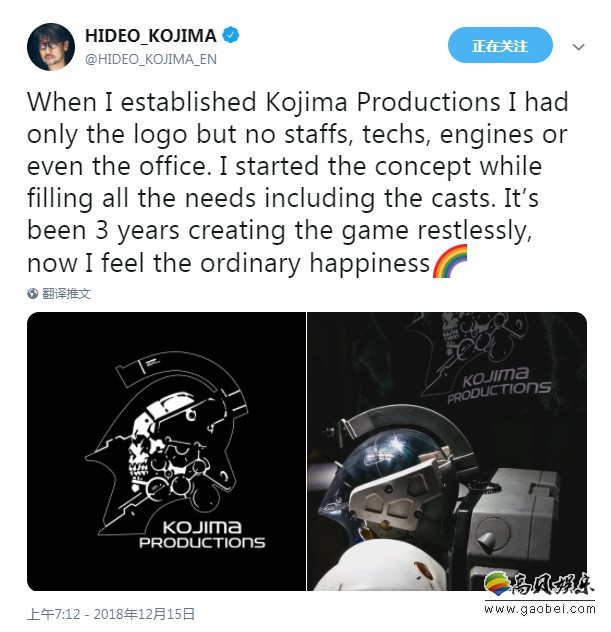This screenshot has width=611, height=632.
Task: Open the right Ludens helmet photo
Action: pos(447,451)
